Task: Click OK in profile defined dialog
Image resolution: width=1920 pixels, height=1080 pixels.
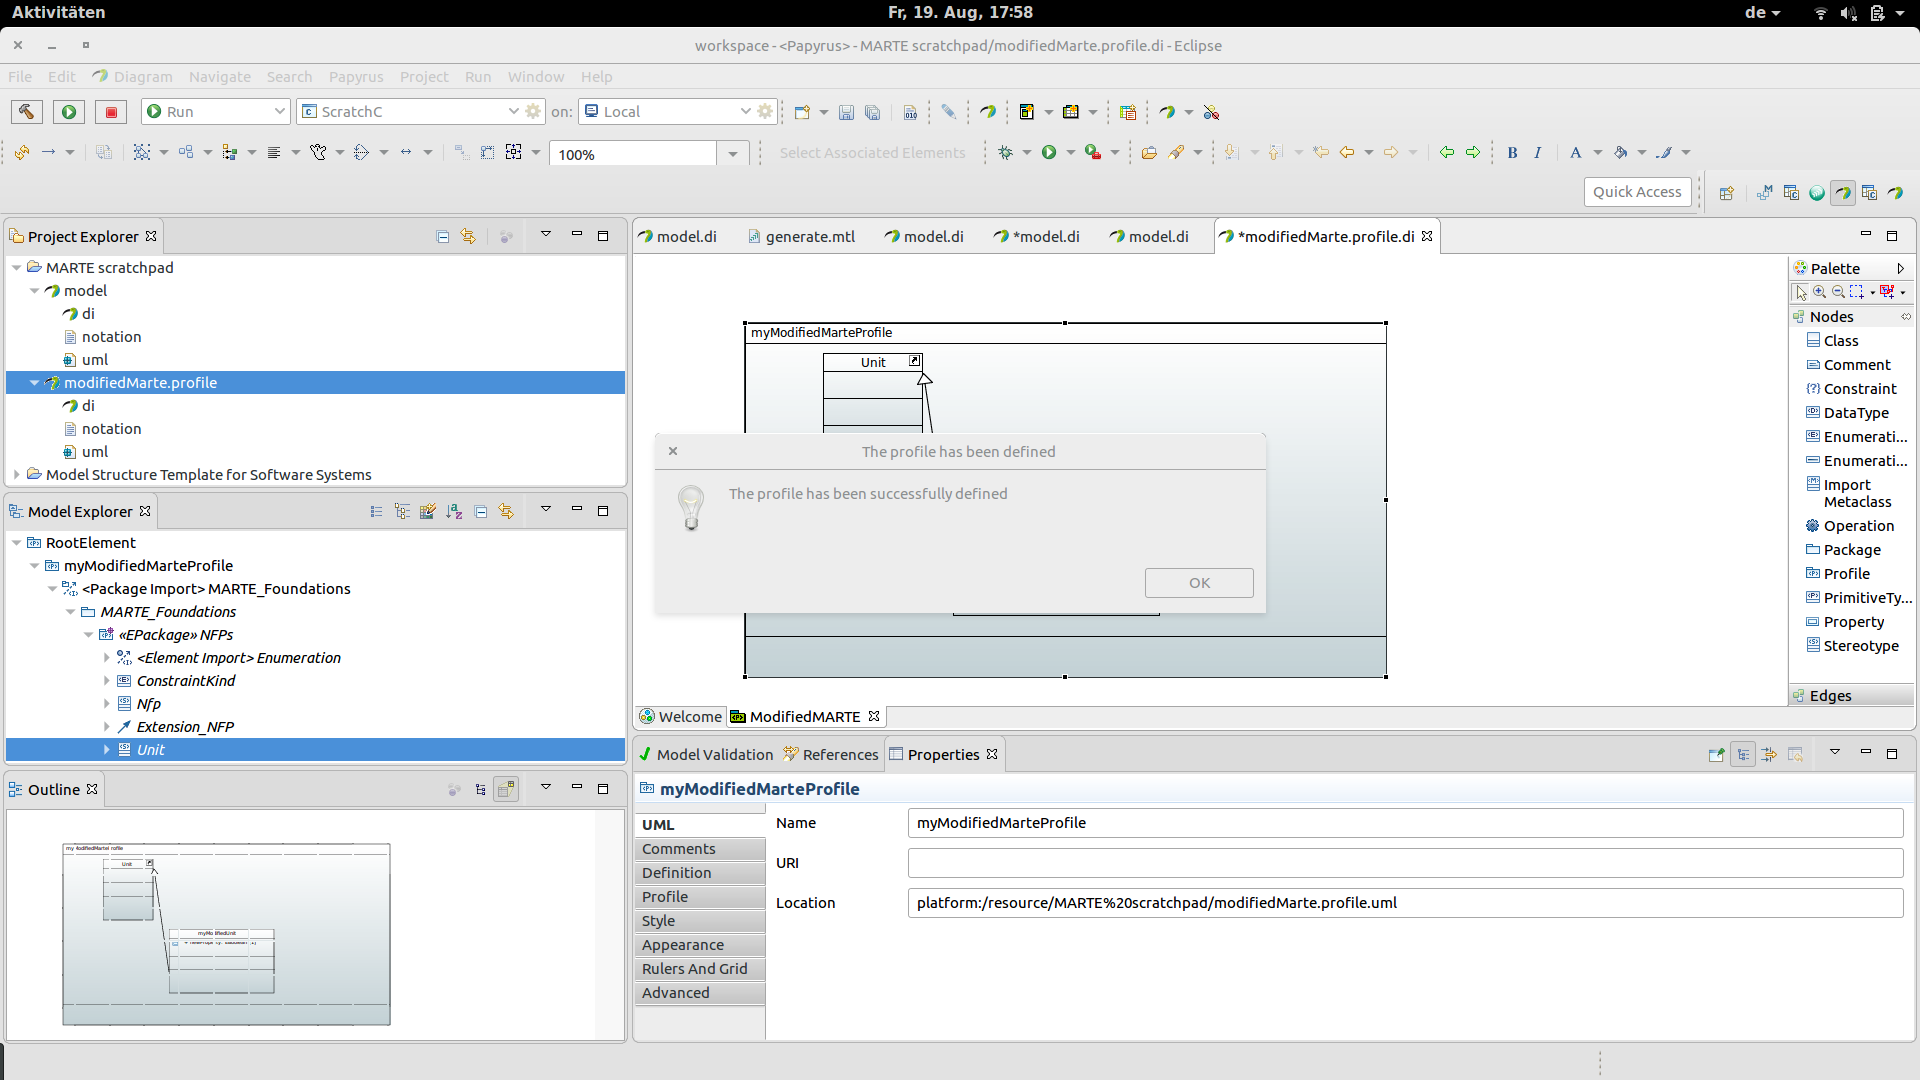Action: 1199,583
